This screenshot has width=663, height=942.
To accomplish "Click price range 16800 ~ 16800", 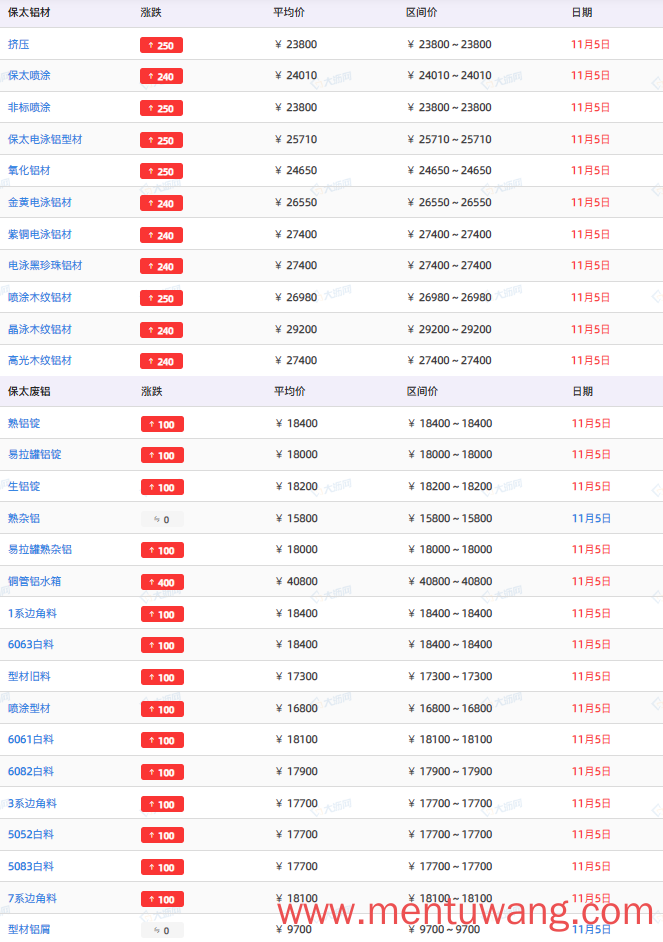I will (450, 708).
